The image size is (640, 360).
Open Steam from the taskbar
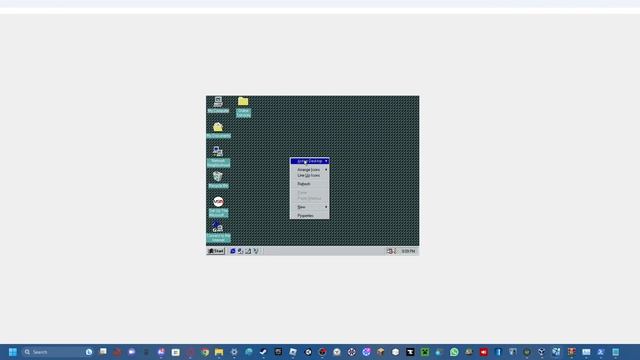coord(263,352)
